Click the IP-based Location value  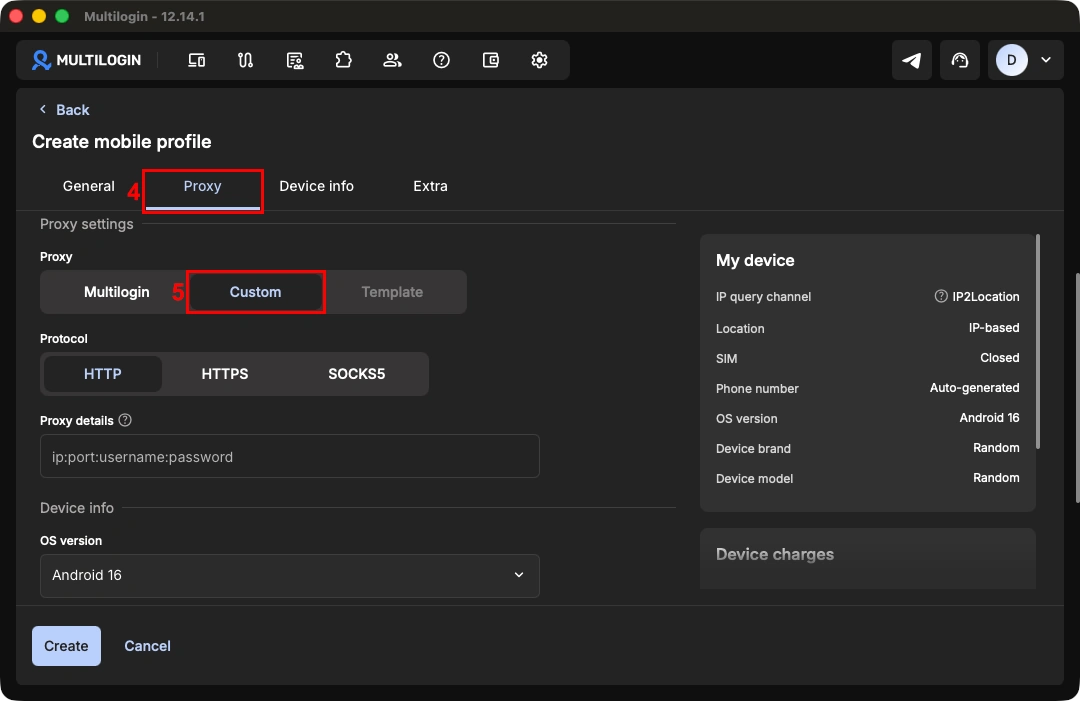coord(994,328)
